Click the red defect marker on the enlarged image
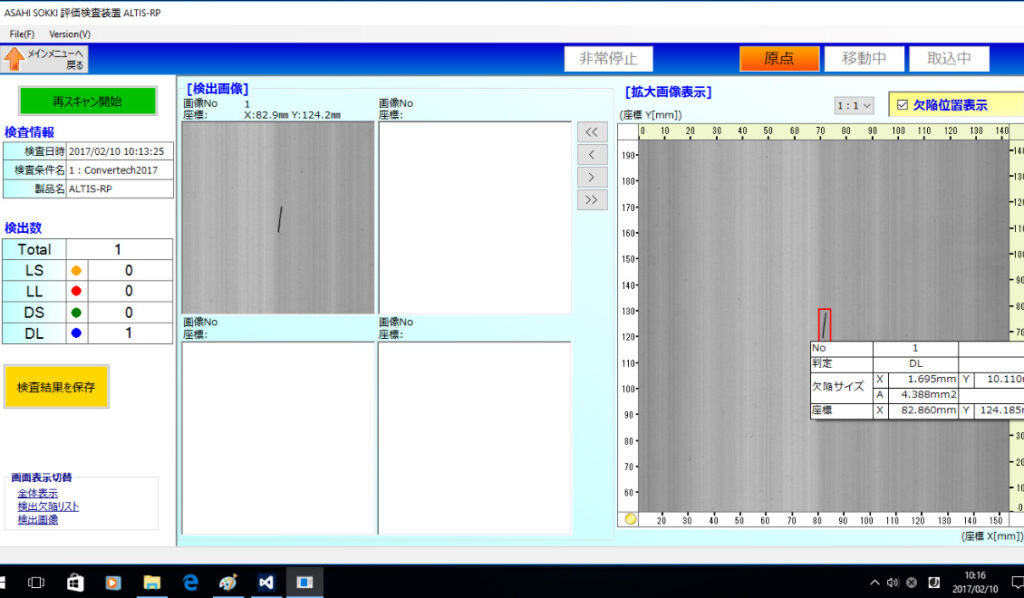 [x=824, y=324]
